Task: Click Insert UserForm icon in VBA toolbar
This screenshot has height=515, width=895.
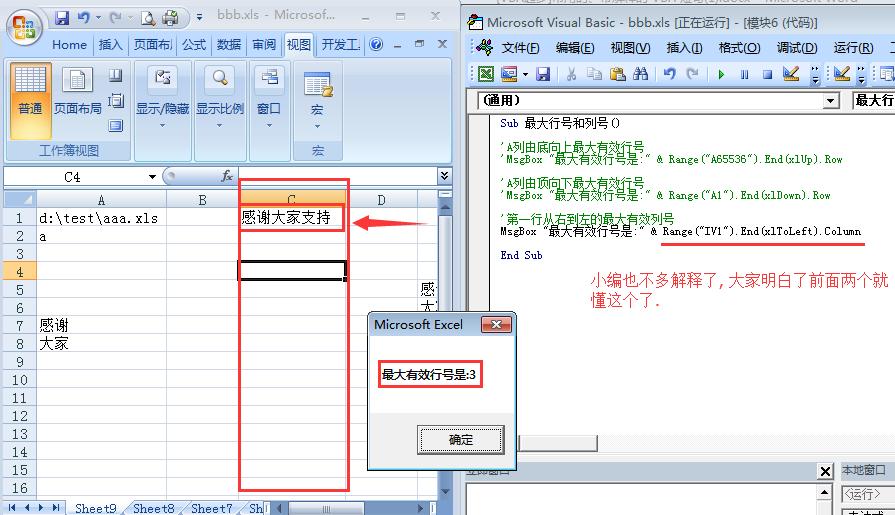Action: pyautogui.click(x=509, y=74)
